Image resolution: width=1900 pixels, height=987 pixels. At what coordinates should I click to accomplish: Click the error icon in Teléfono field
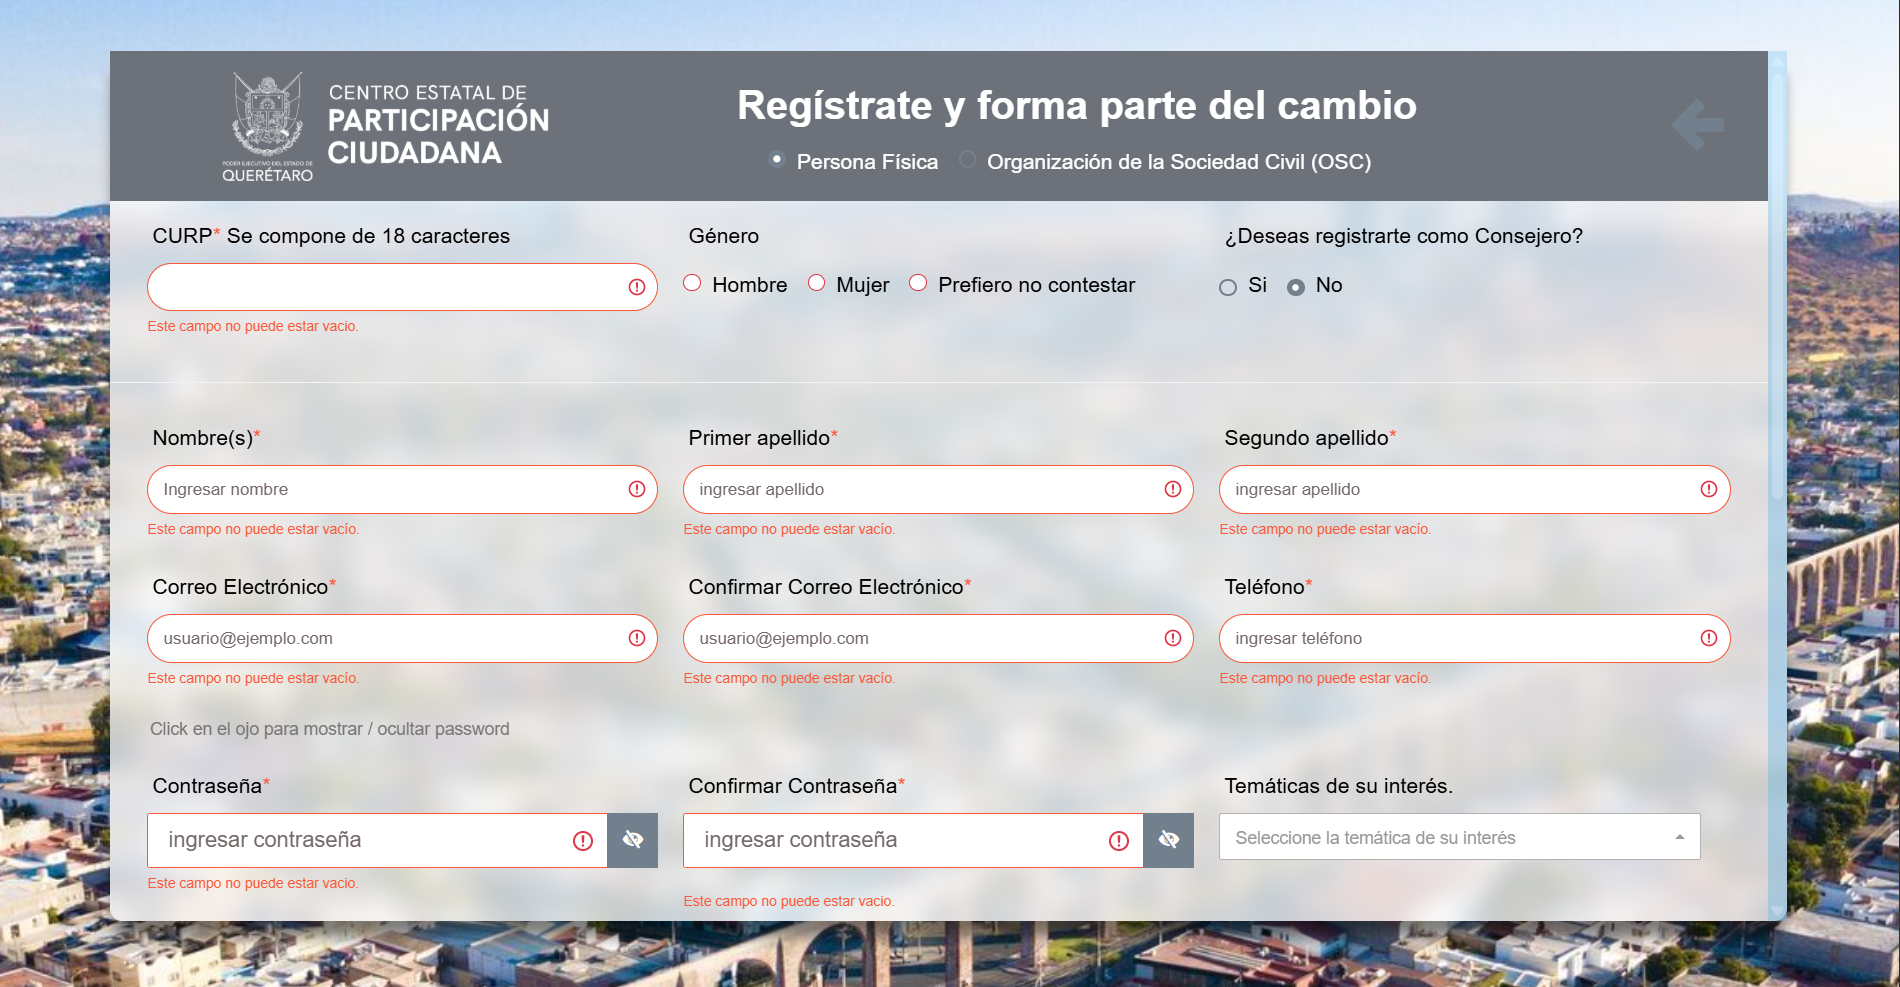tap(1709, 638)
